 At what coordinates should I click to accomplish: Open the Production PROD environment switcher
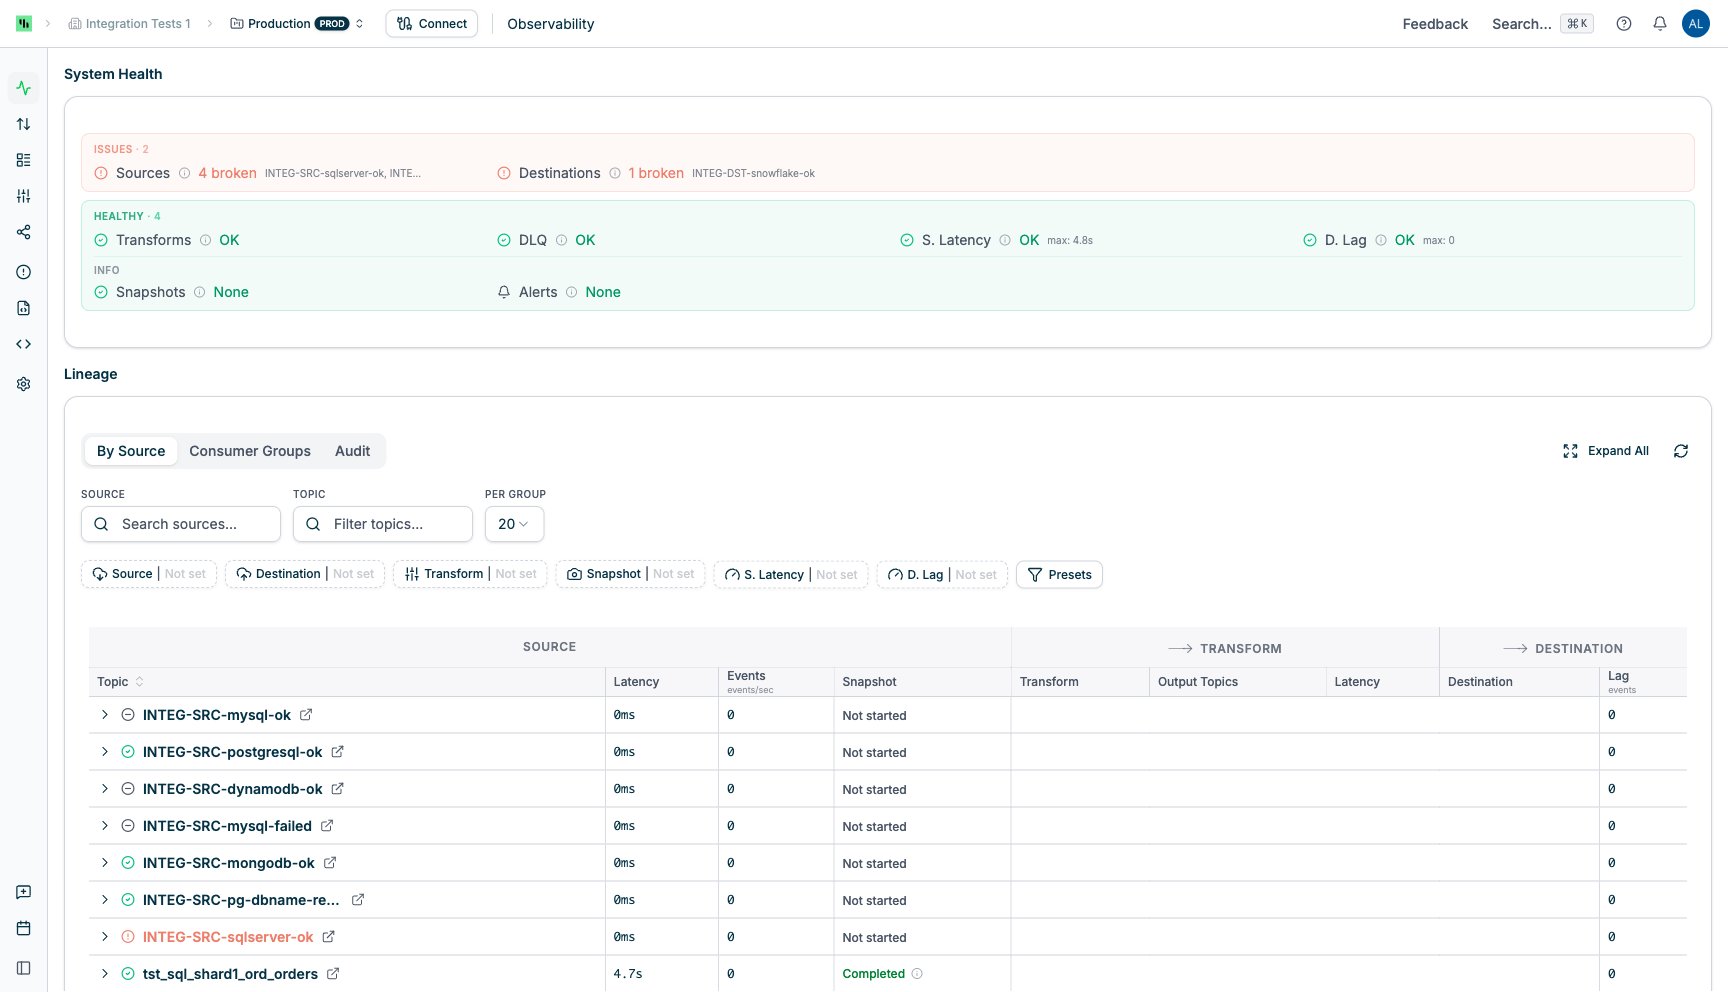[297, 24]
